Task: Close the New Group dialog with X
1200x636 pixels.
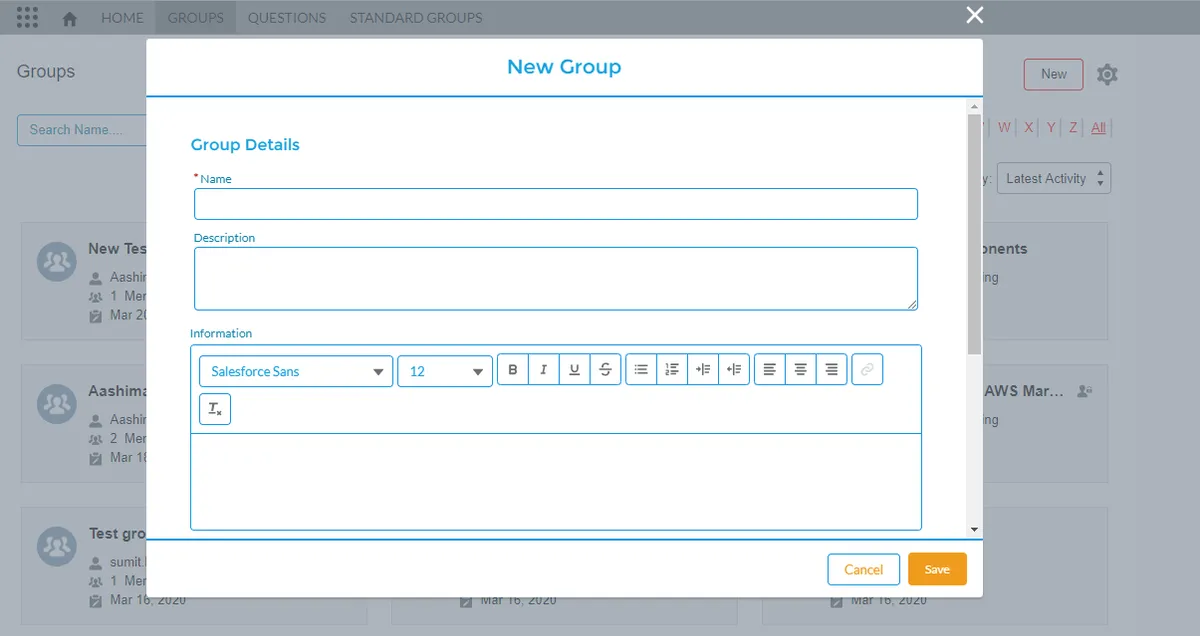Action: click(x=975, y=14)
